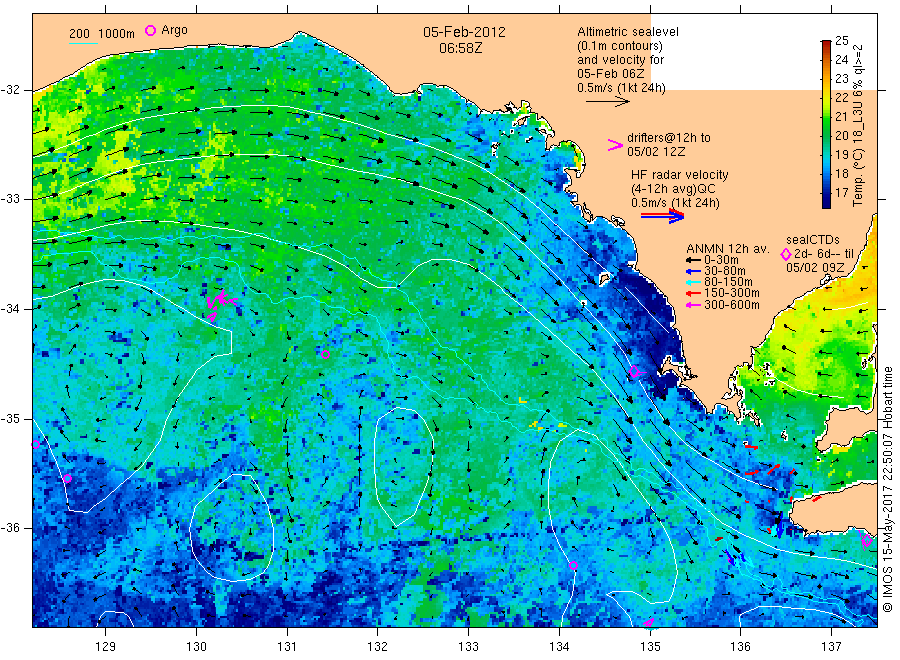Click the red 150-300m ANMN arrow
Image resolution: width=900 pixels, height=660 pixels.
(x=693, y=293)
